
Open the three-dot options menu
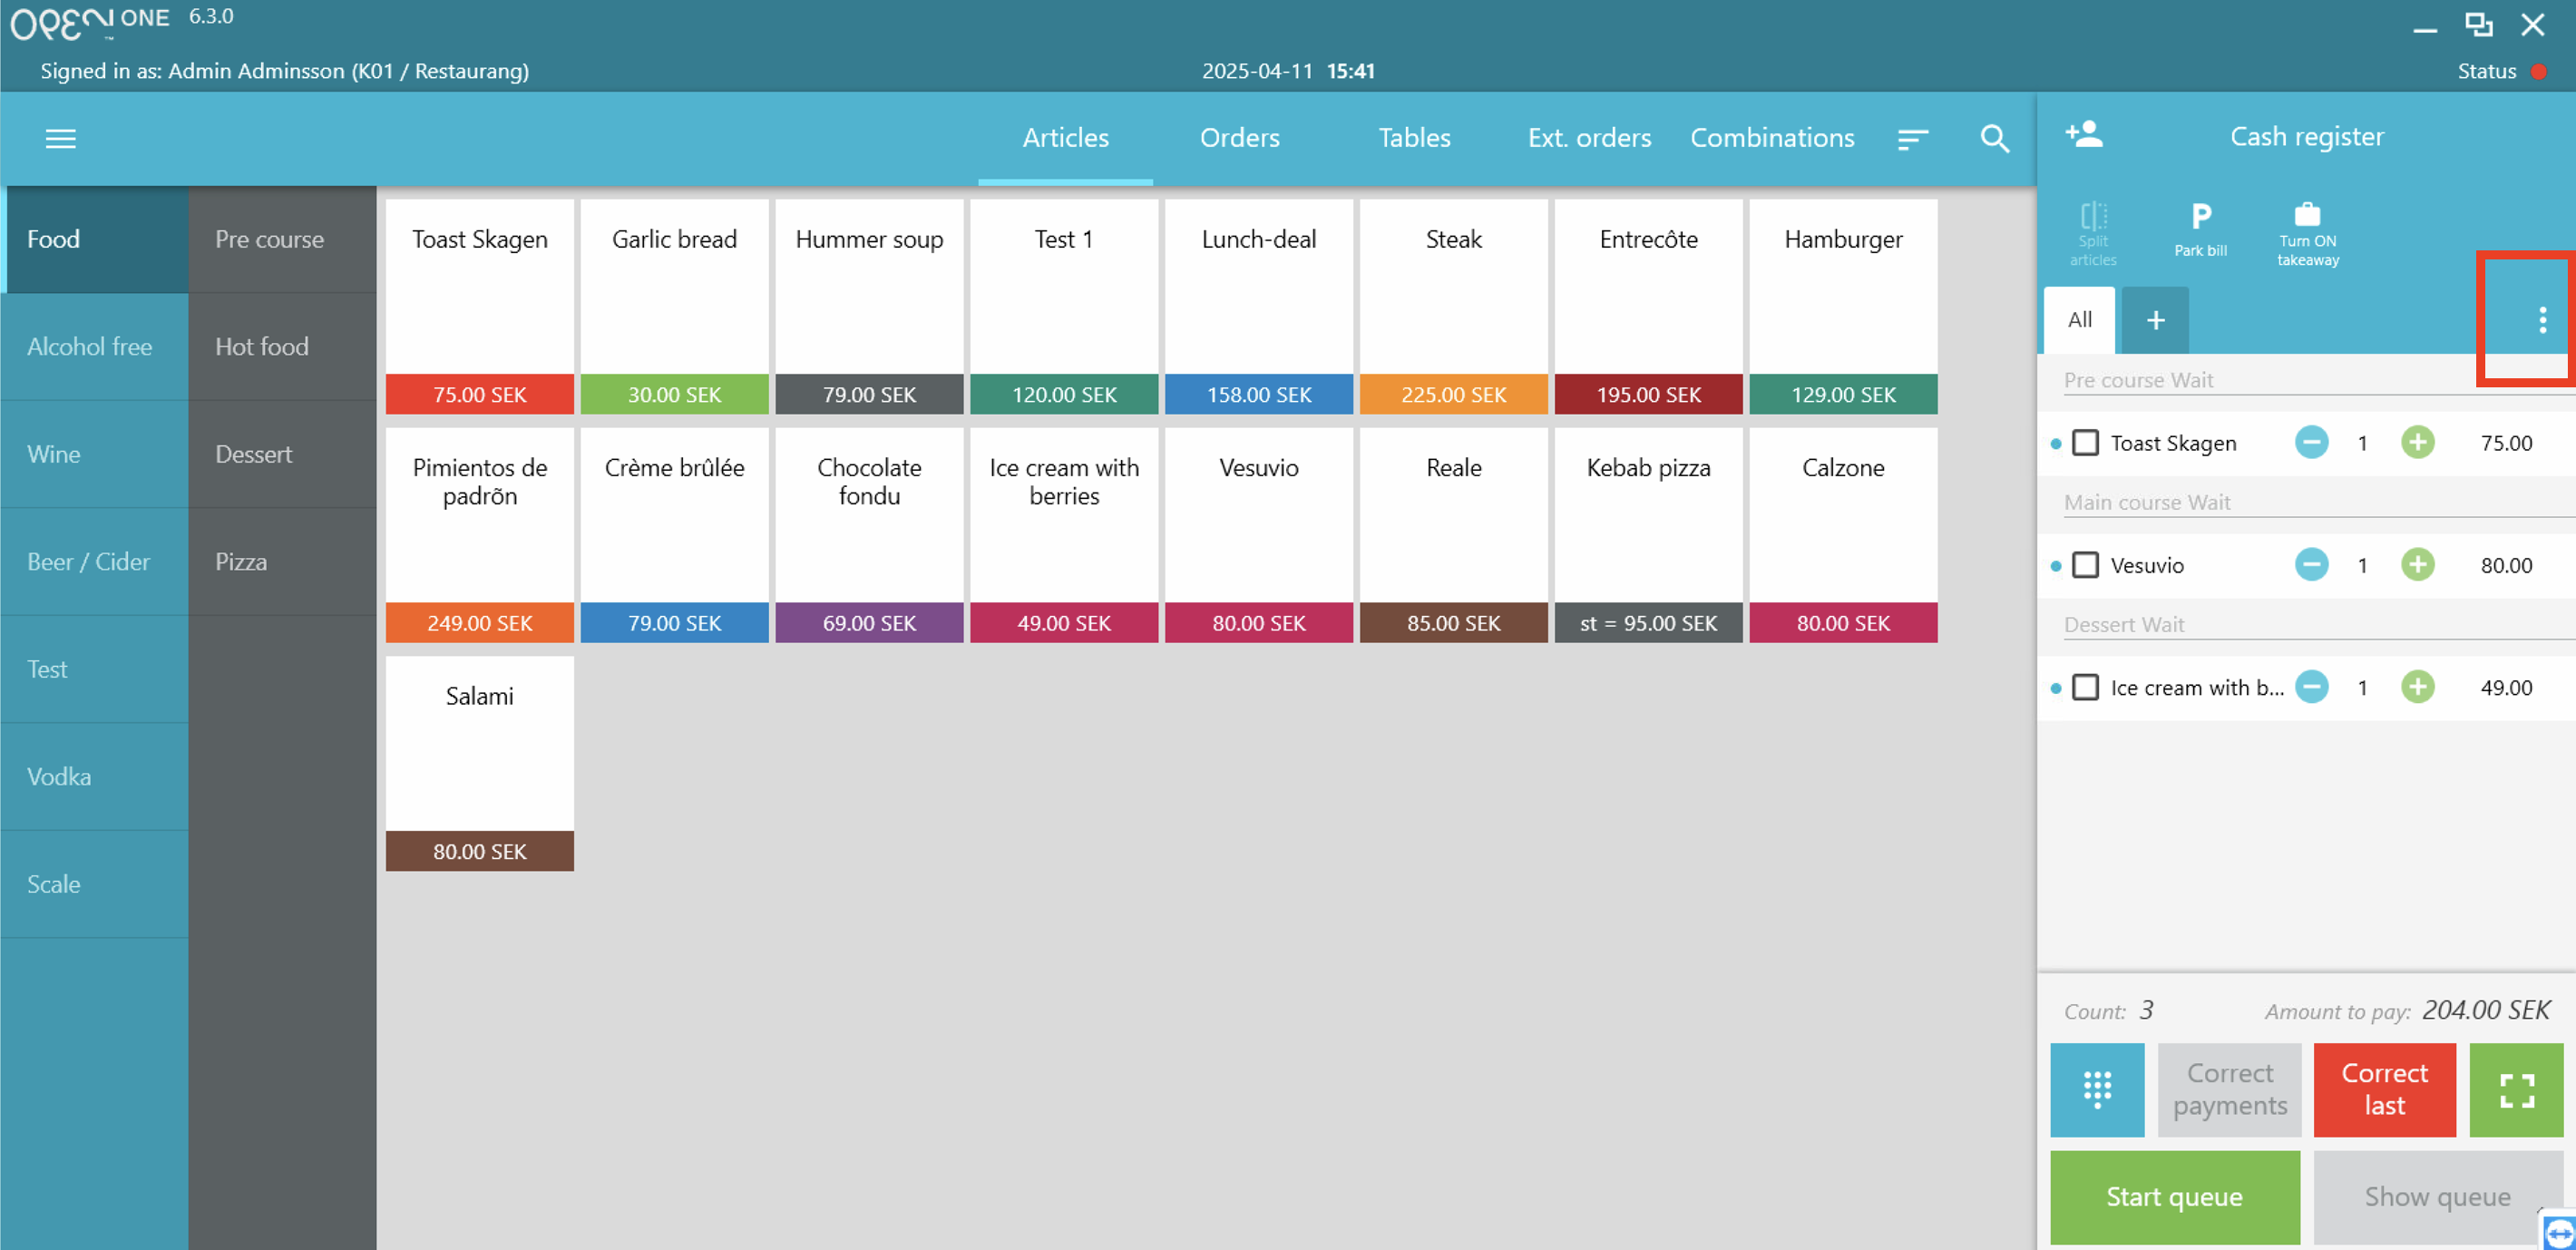(2542, 320)
